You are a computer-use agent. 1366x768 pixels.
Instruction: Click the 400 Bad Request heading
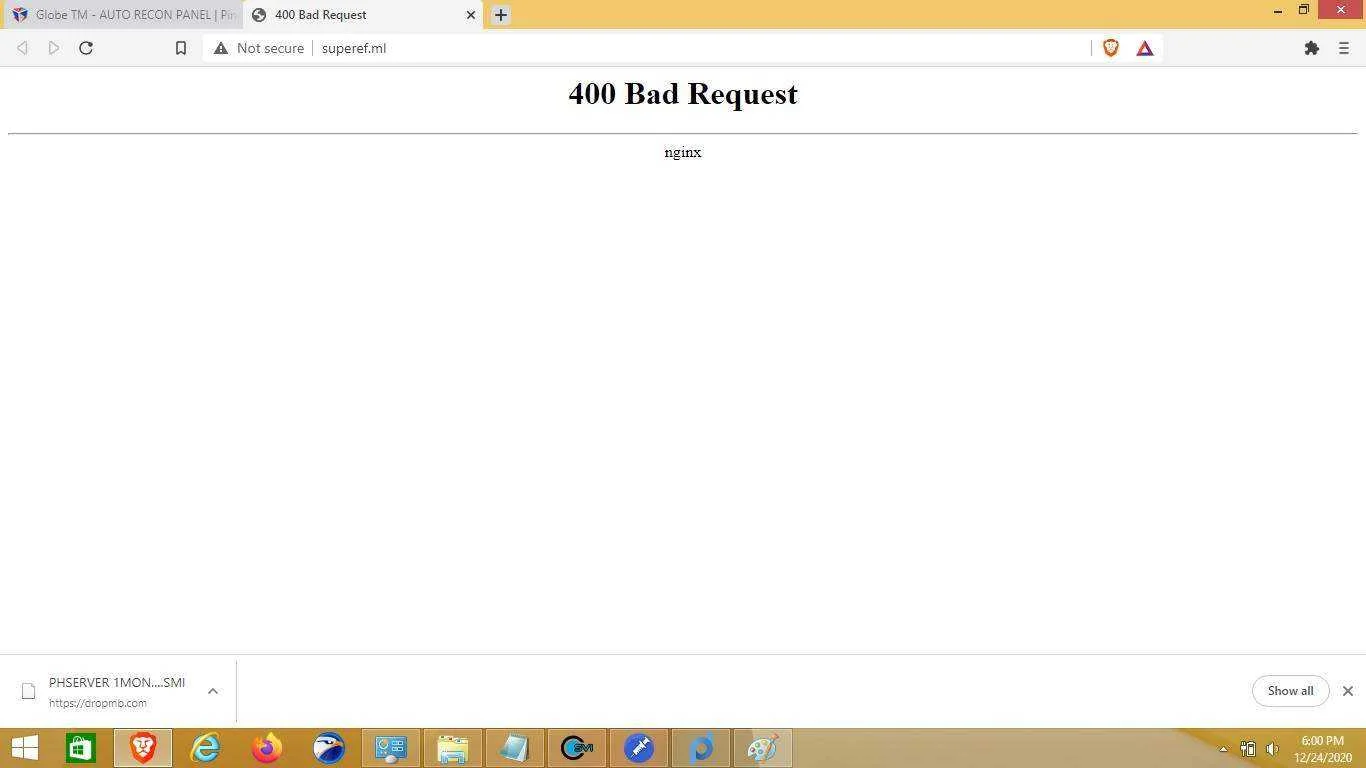[x=683, y=93]
